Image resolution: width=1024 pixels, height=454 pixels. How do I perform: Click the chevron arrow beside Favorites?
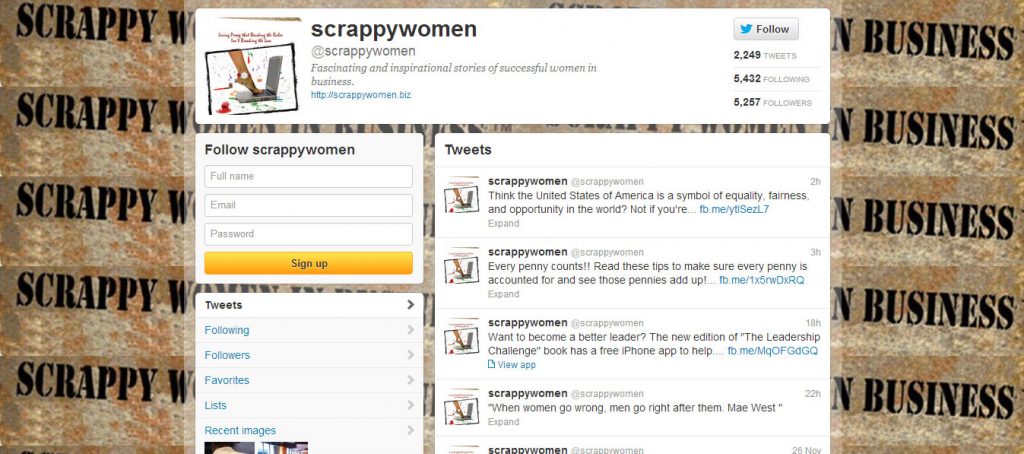(410, 380)
